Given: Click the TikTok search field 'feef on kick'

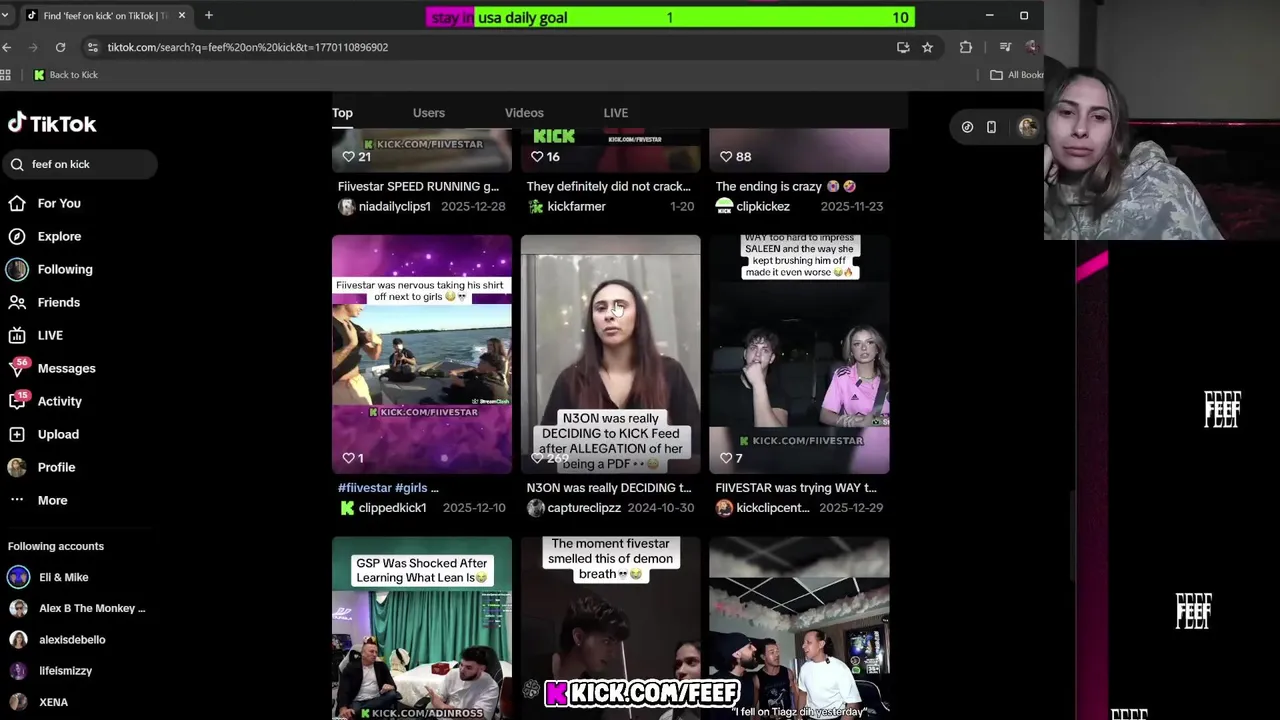Looking at the screenshot, I should coord(80,164).
